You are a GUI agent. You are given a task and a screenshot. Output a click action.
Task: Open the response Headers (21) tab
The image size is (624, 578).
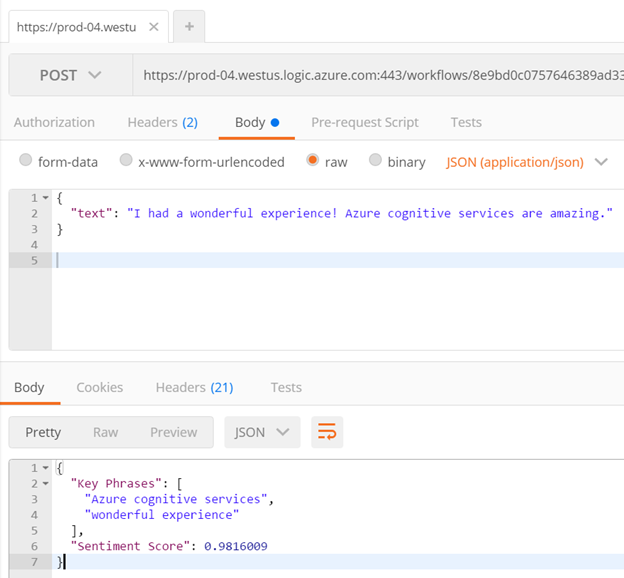tap(194, 387)
